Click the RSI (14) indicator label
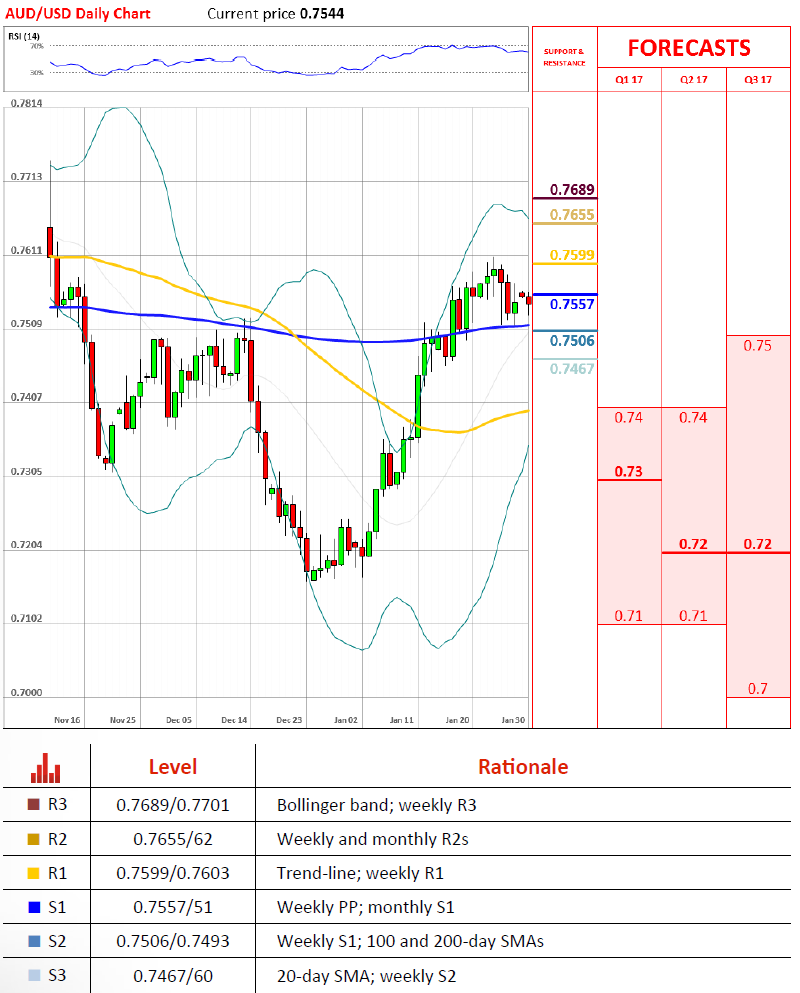Screen dimensions: 800x993 click(x=24, y=36)
